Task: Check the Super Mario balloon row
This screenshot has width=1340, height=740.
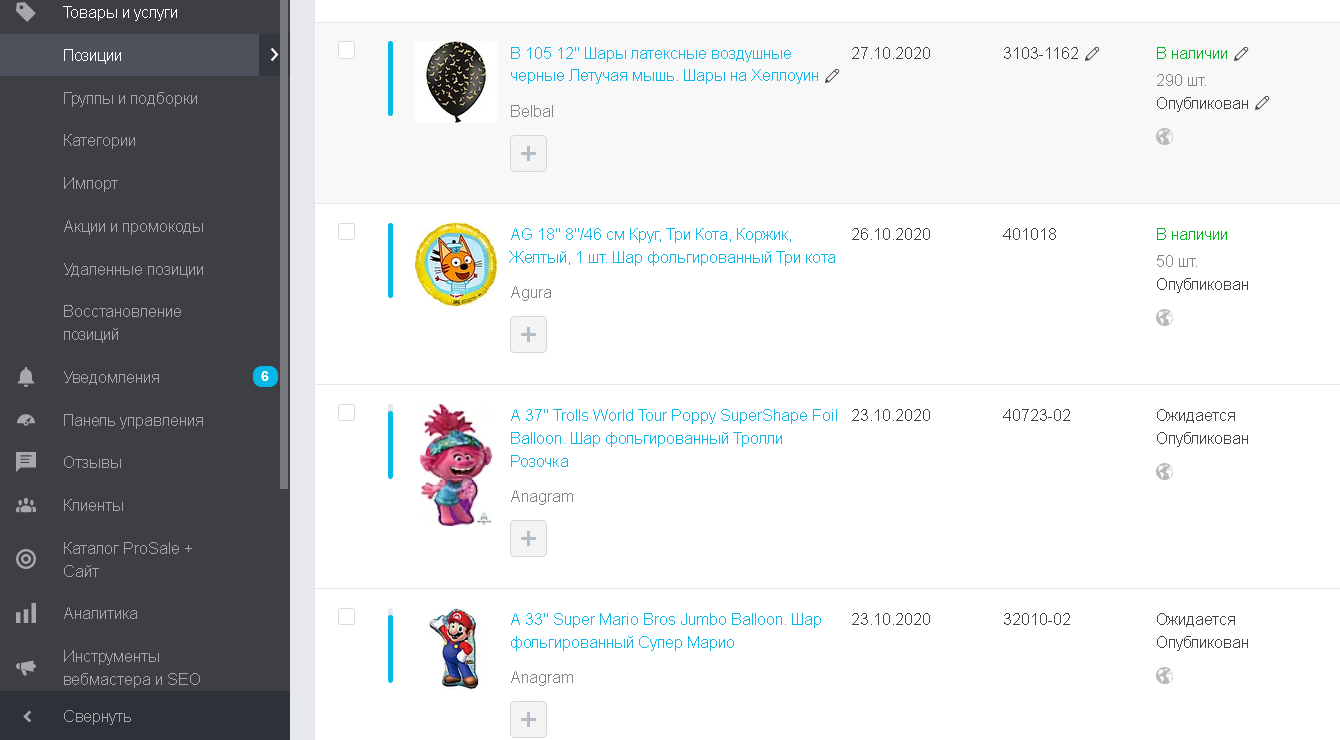Action: pos(346,616)
